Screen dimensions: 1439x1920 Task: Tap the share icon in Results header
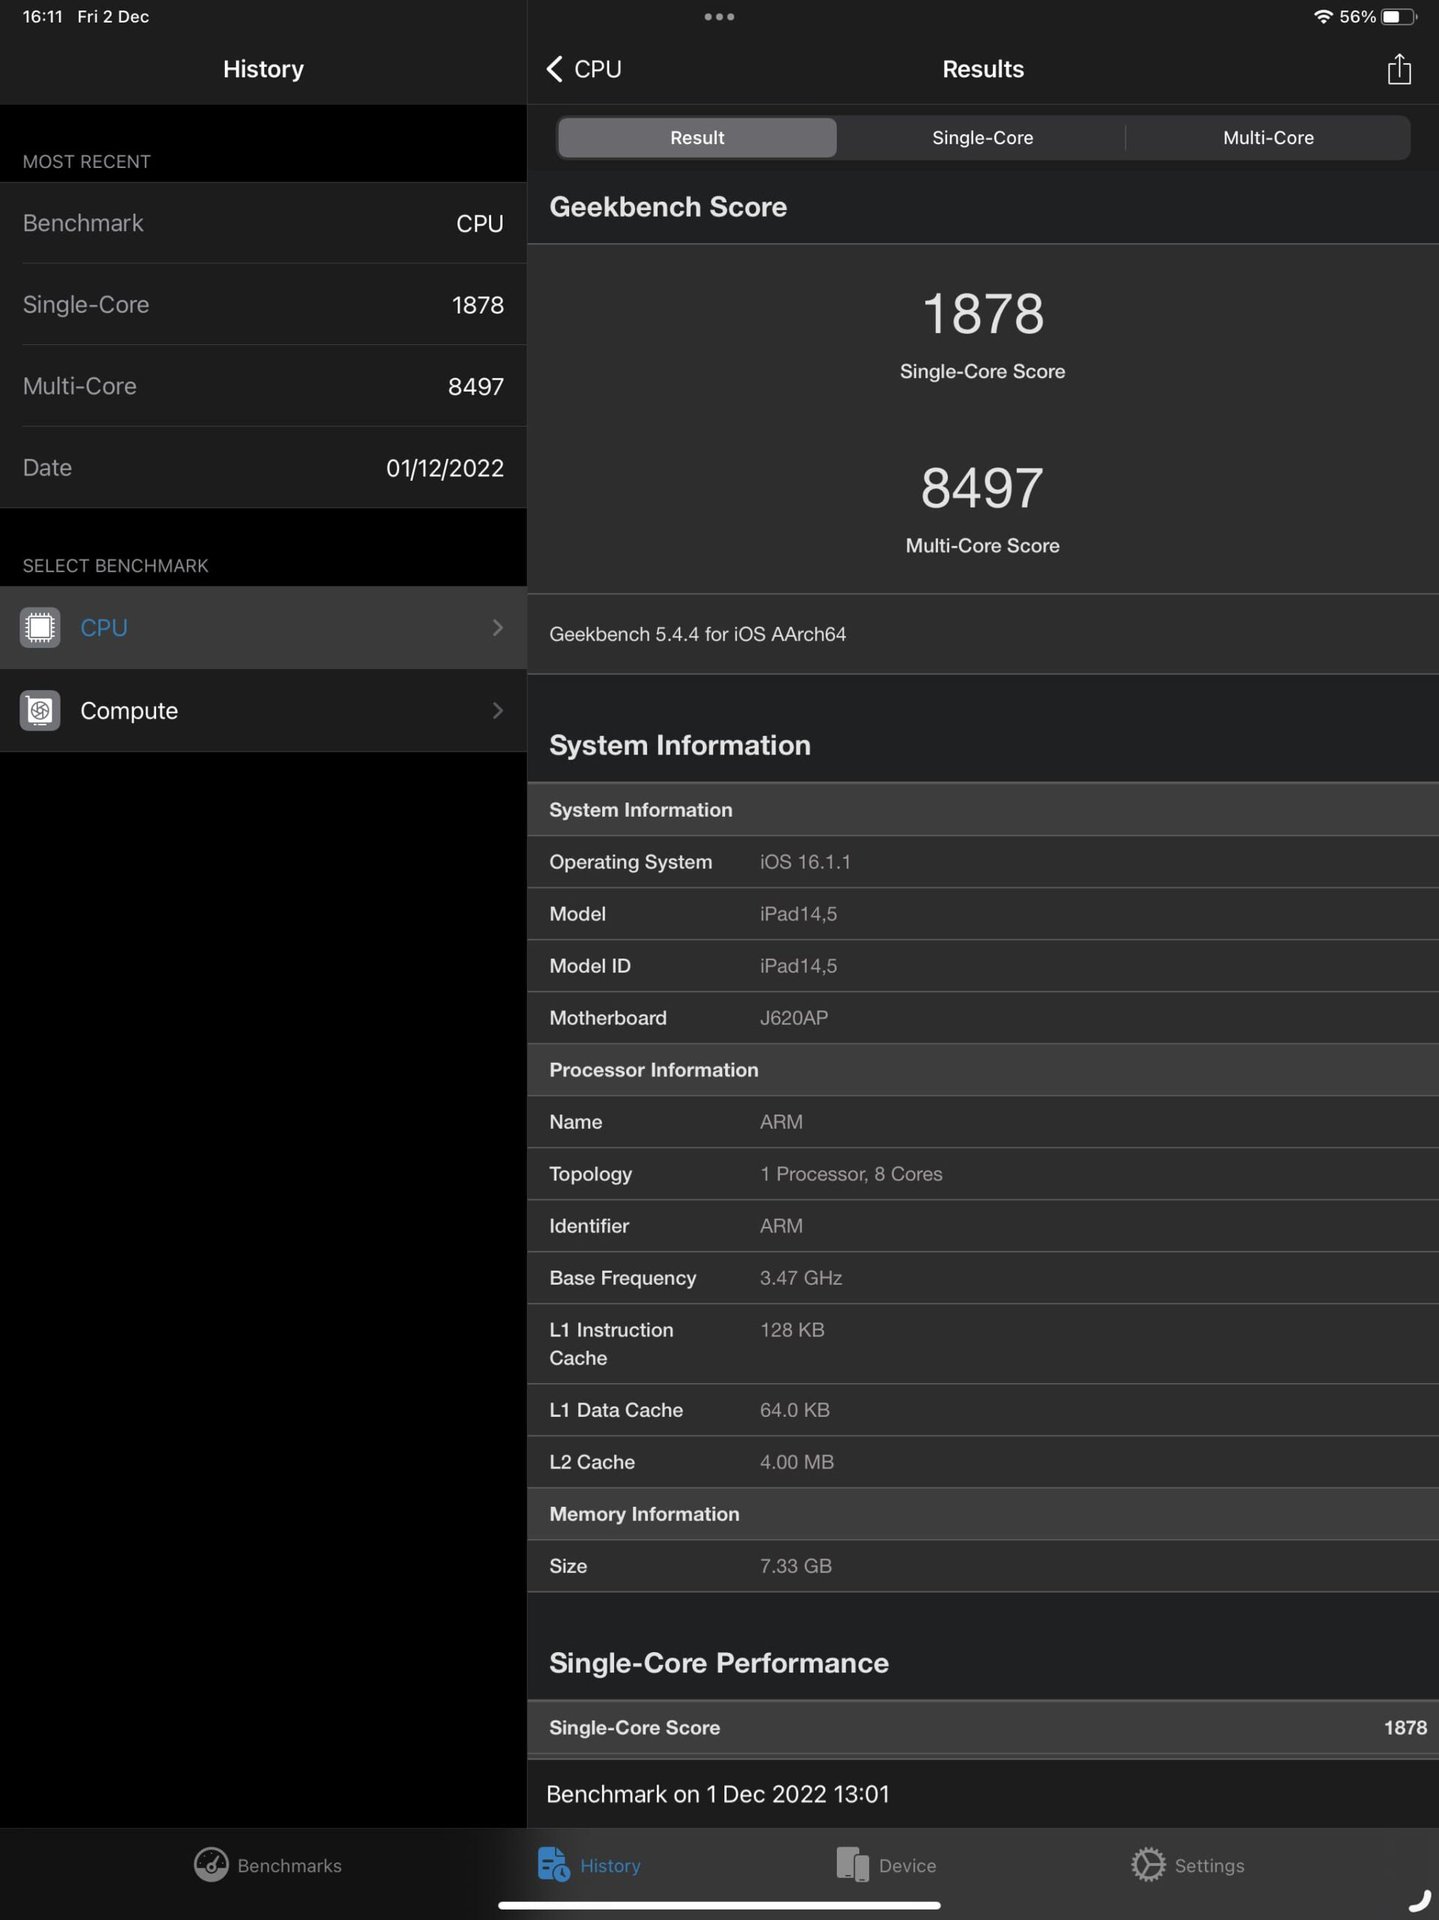point(1398,69)
